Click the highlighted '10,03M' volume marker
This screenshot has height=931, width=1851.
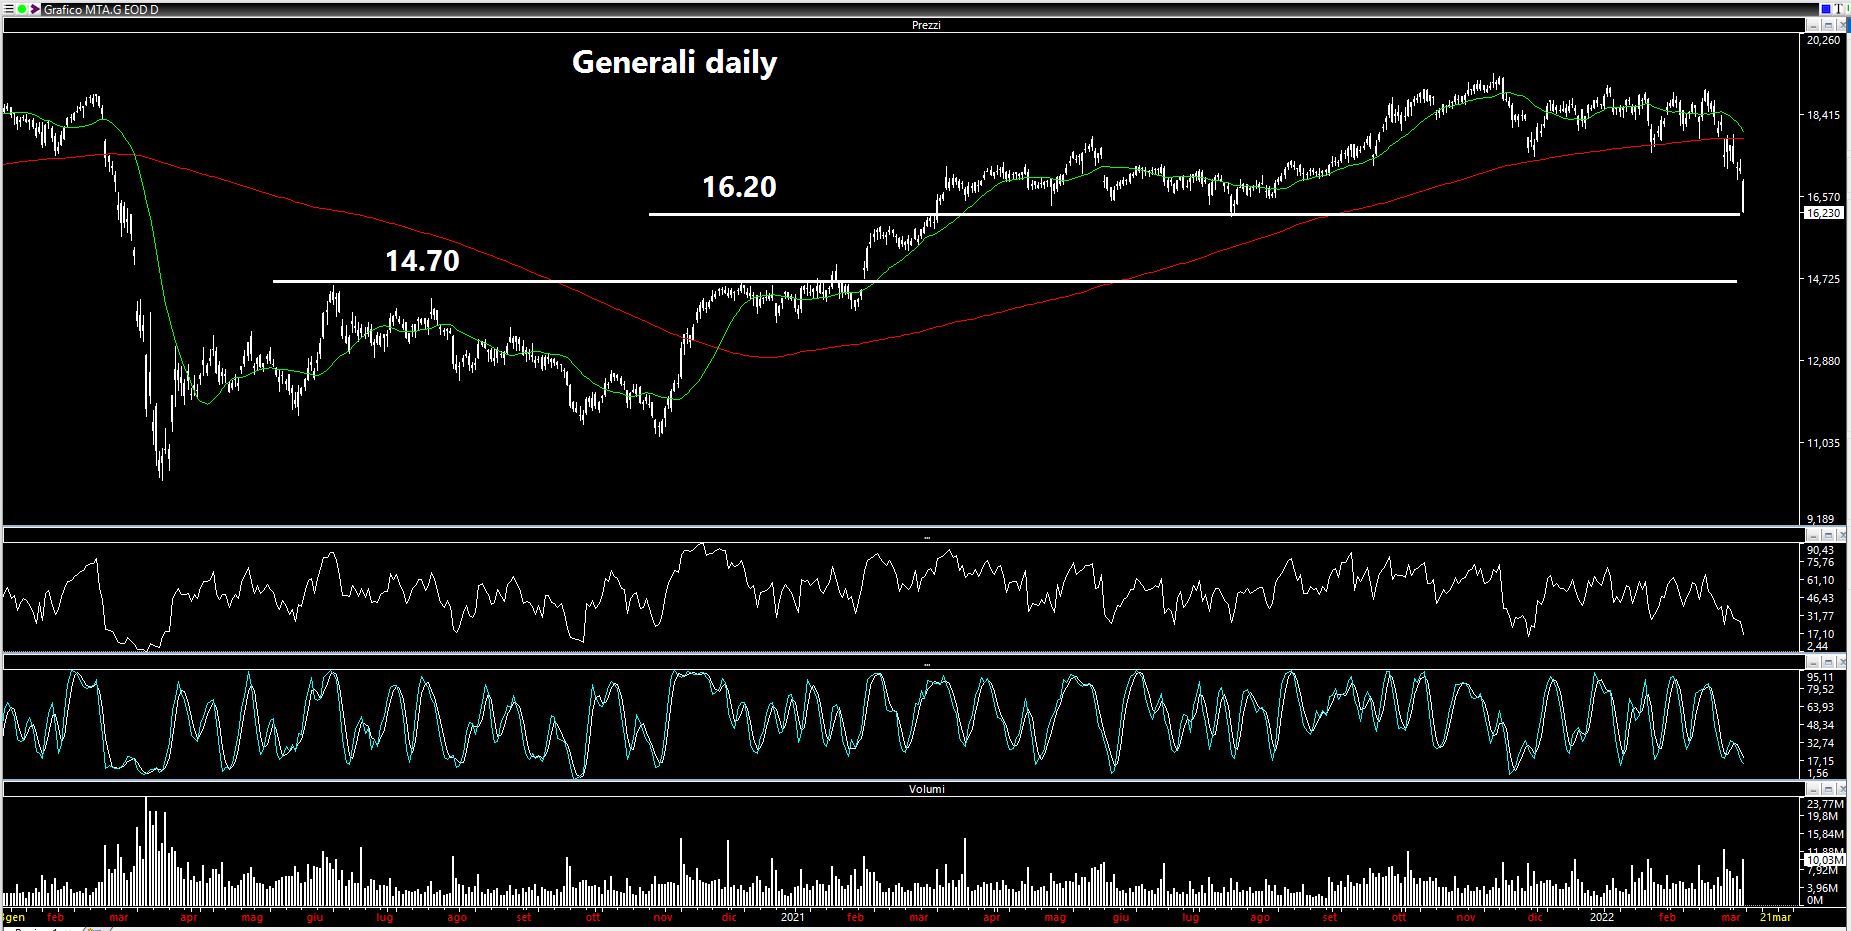(1824, 860)
